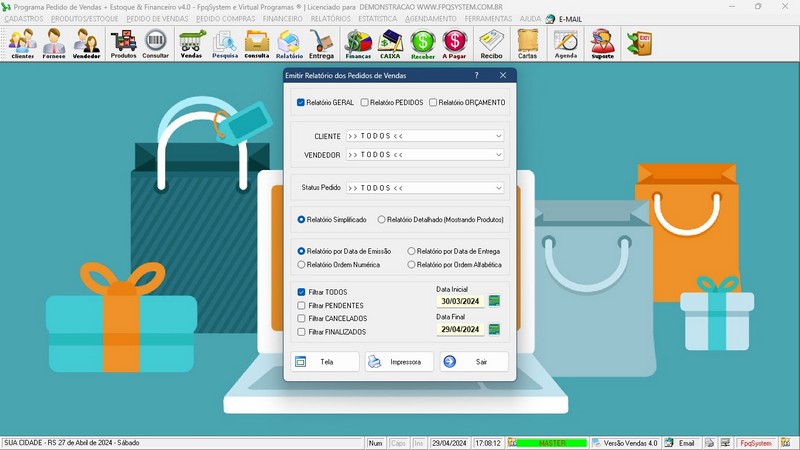
Task: Check the Relatório ORÇAMENTO checkbox
Action: point(433,103)
